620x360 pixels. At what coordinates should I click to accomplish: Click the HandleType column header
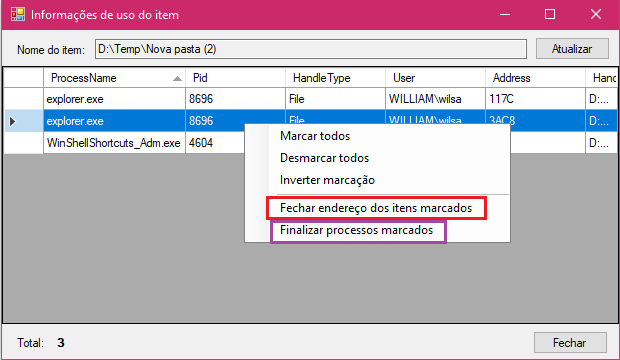tap(335, 78)
